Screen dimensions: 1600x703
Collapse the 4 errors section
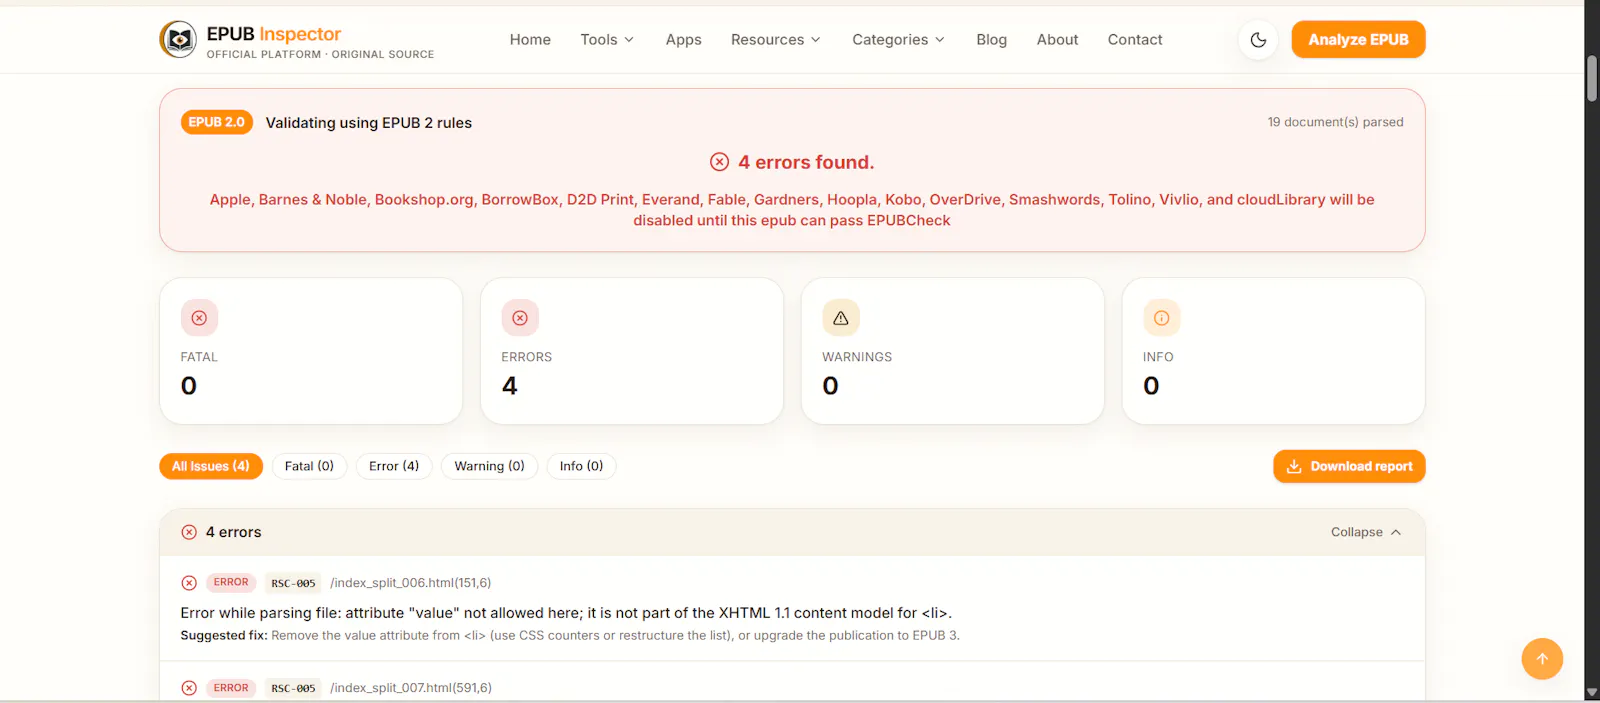coord(1366,532)
